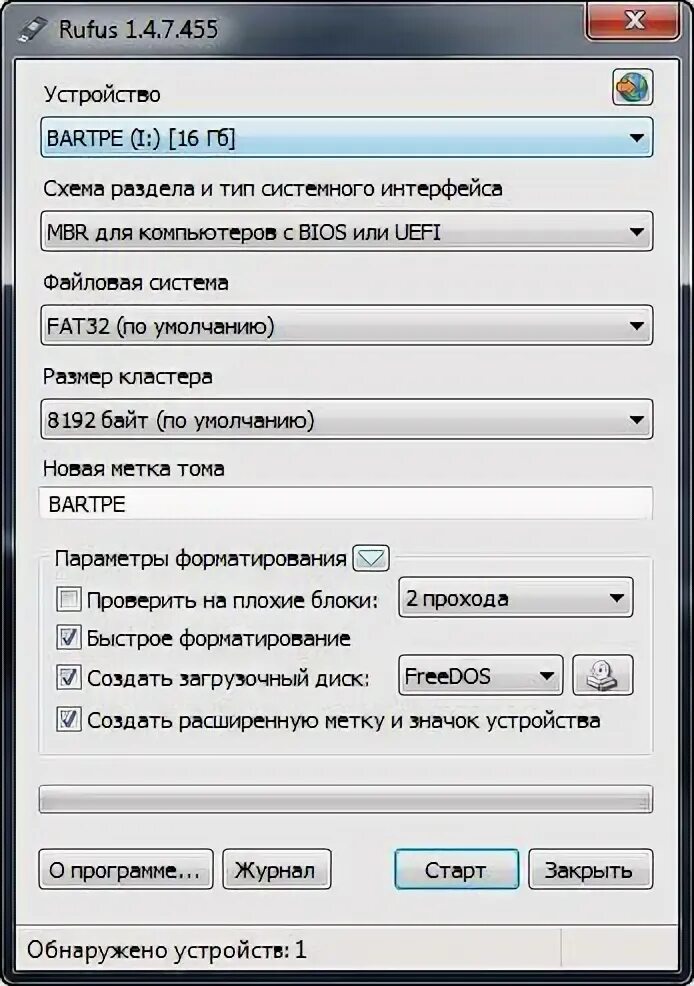Uncheck Быстрое форматирование checkbox
The height and width of the screenshot is (986, 694).
[69, 638]
